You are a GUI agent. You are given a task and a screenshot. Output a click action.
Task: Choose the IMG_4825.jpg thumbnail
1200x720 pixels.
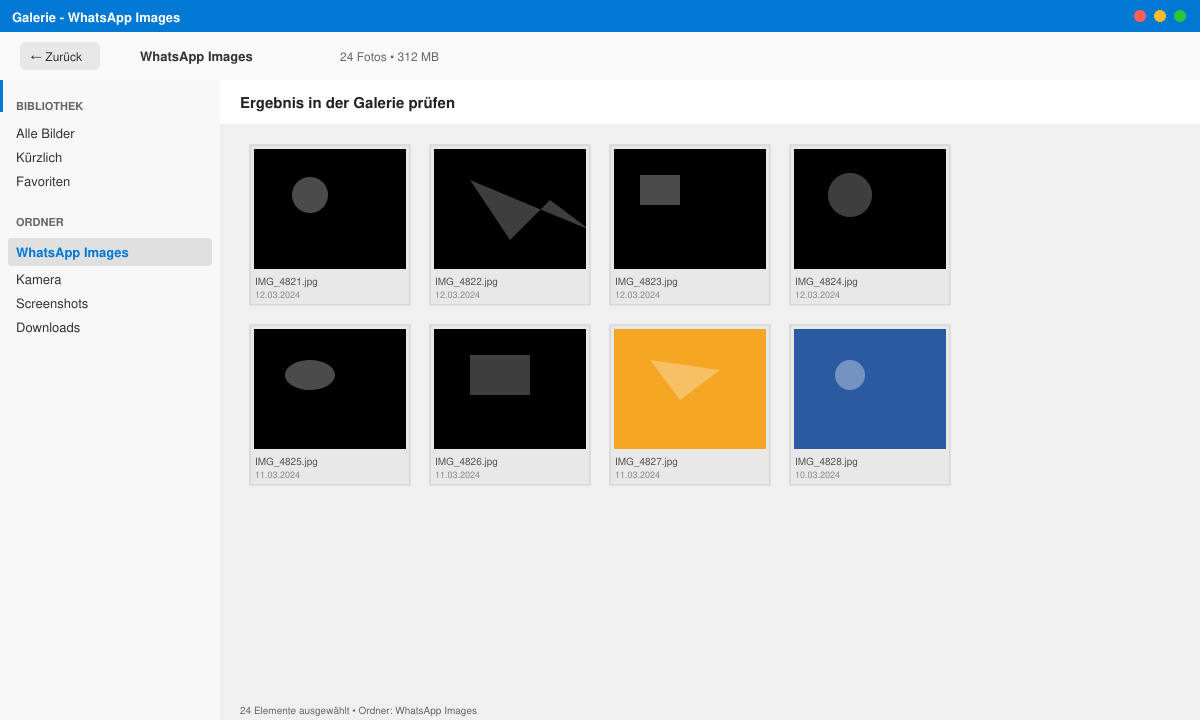330,389
